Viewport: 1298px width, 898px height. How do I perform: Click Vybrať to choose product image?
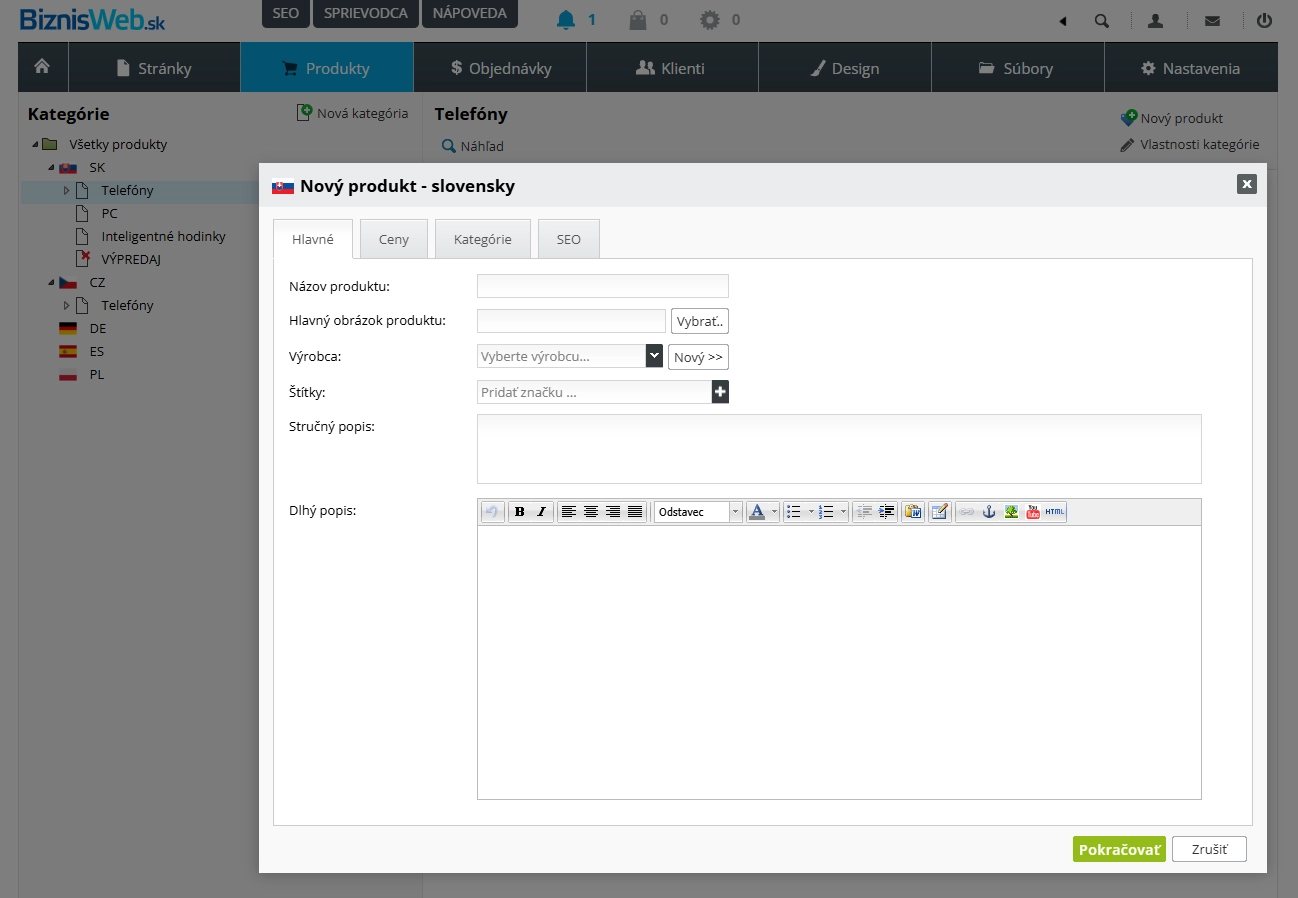coord(700,321)
